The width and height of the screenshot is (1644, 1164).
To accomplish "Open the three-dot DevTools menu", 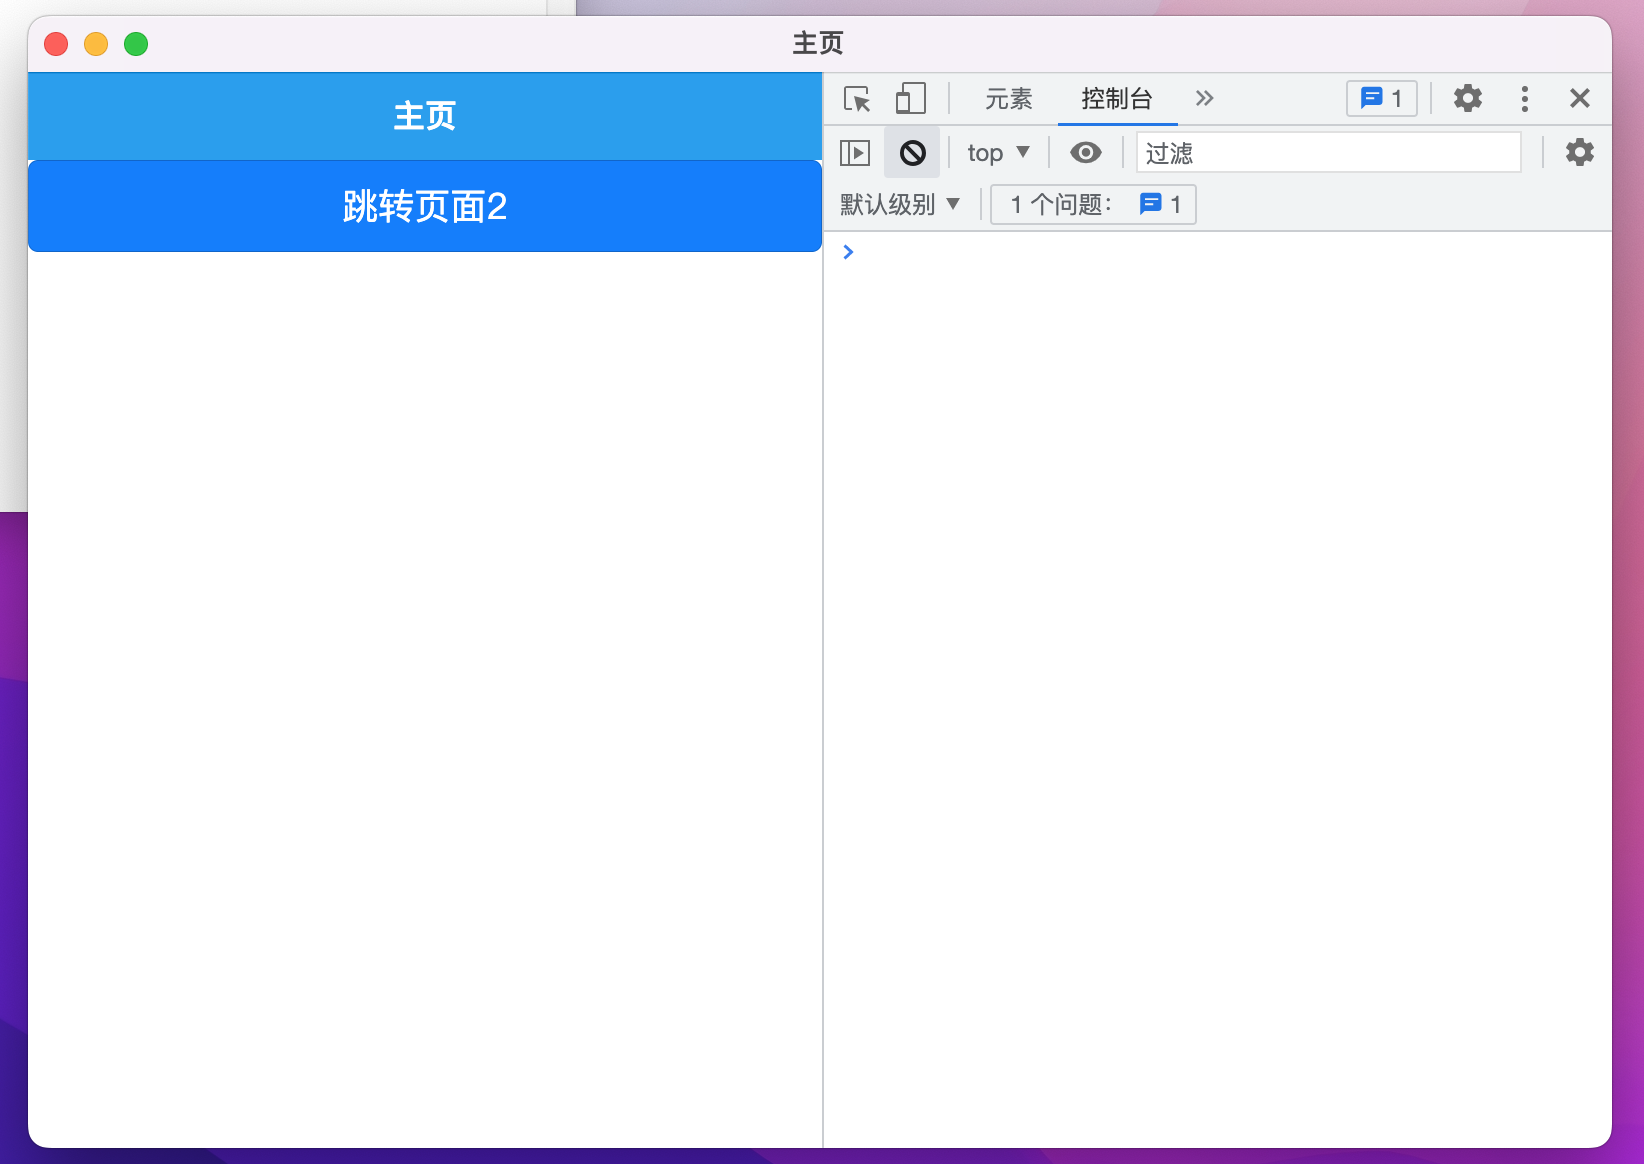I will pos(1524,98).
